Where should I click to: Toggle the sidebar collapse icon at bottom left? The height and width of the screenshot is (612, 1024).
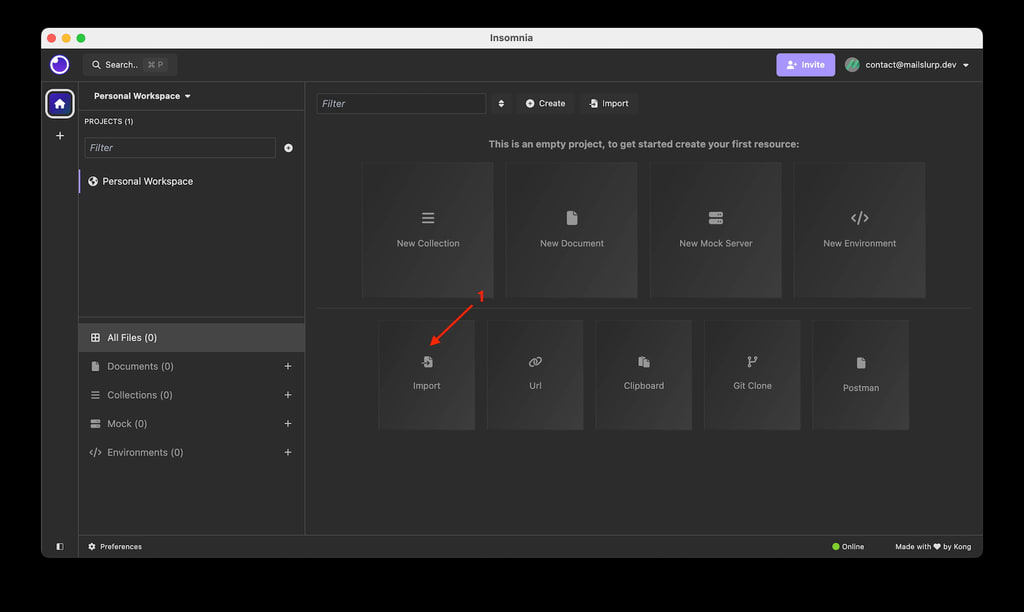(x=59, y=547)
